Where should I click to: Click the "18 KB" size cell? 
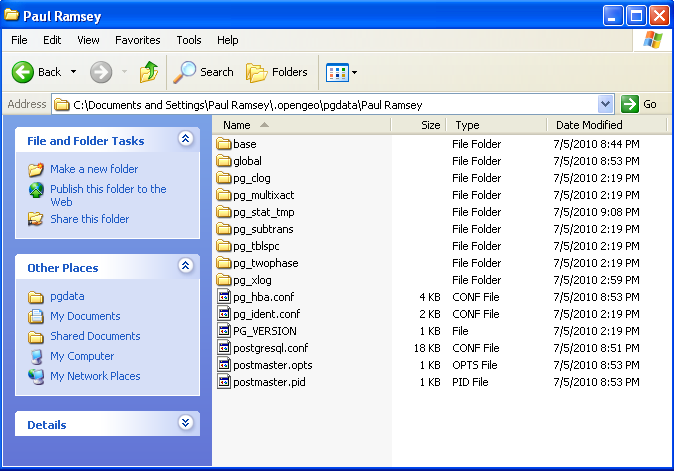427,348
